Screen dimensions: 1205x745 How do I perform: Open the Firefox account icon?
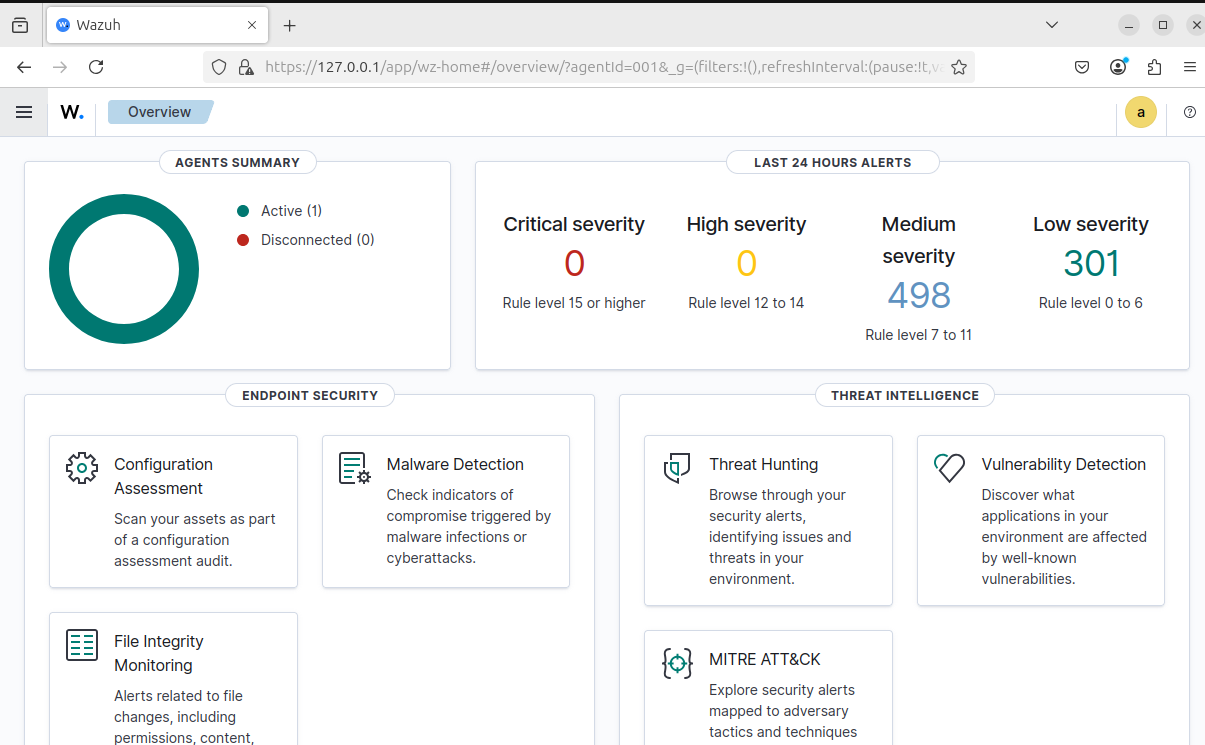coord(1118,67)
